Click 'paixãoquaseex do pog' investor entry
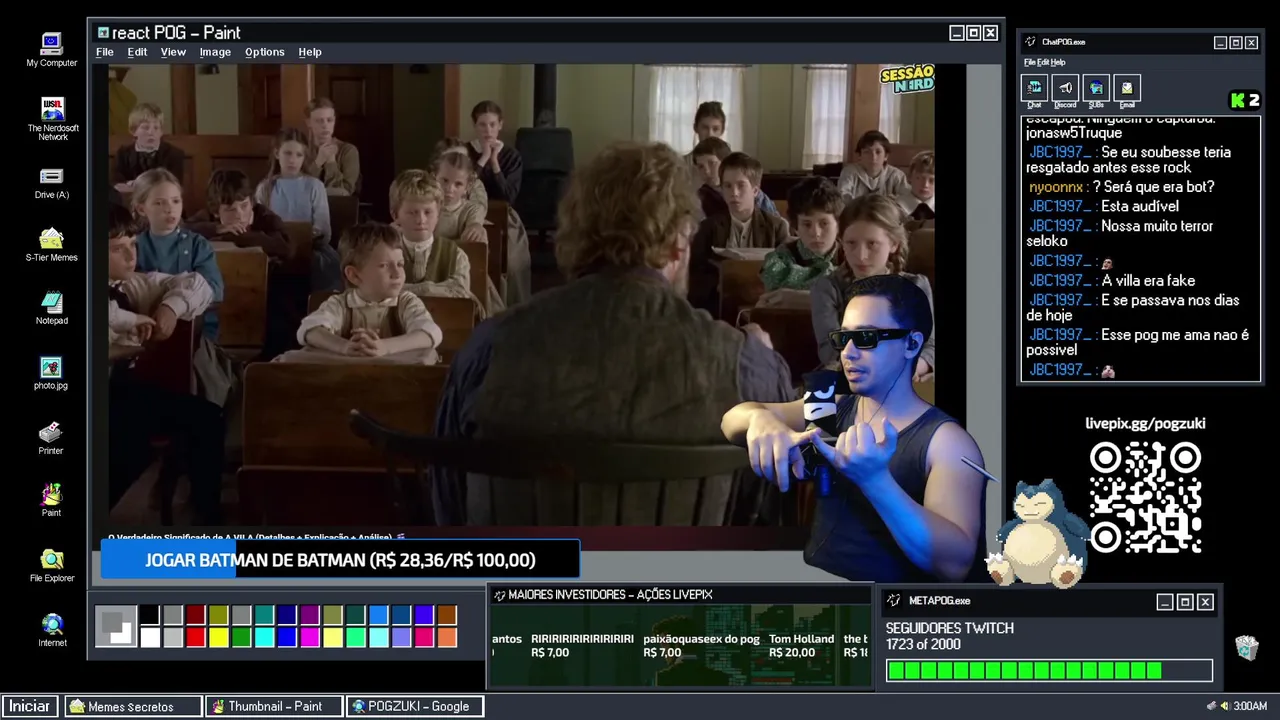The width and height of the screenshot is (1280, 720). (701, 646)
